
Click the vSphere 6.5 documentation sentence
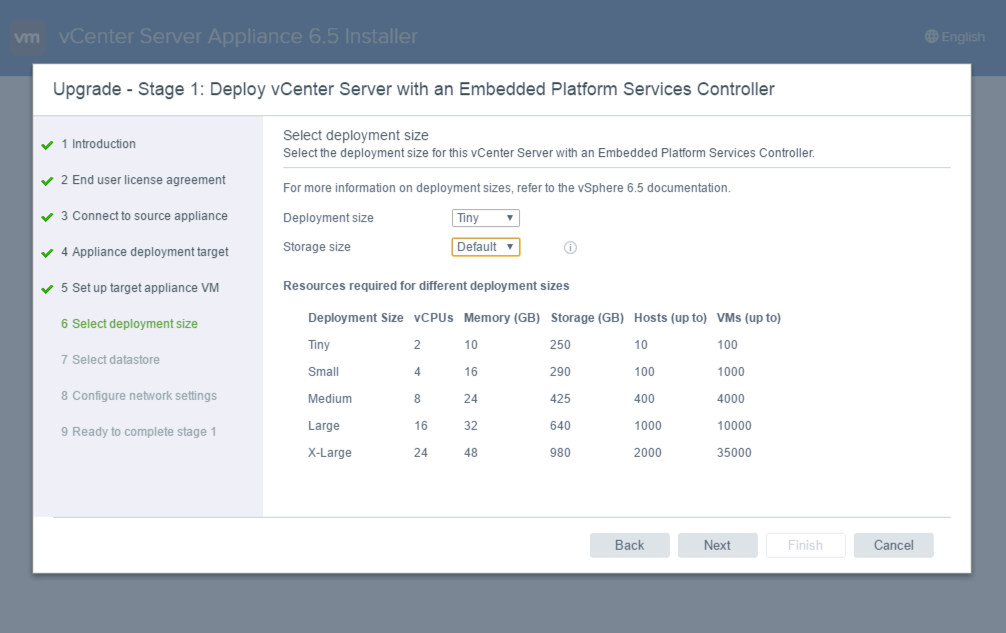[506, 188]
